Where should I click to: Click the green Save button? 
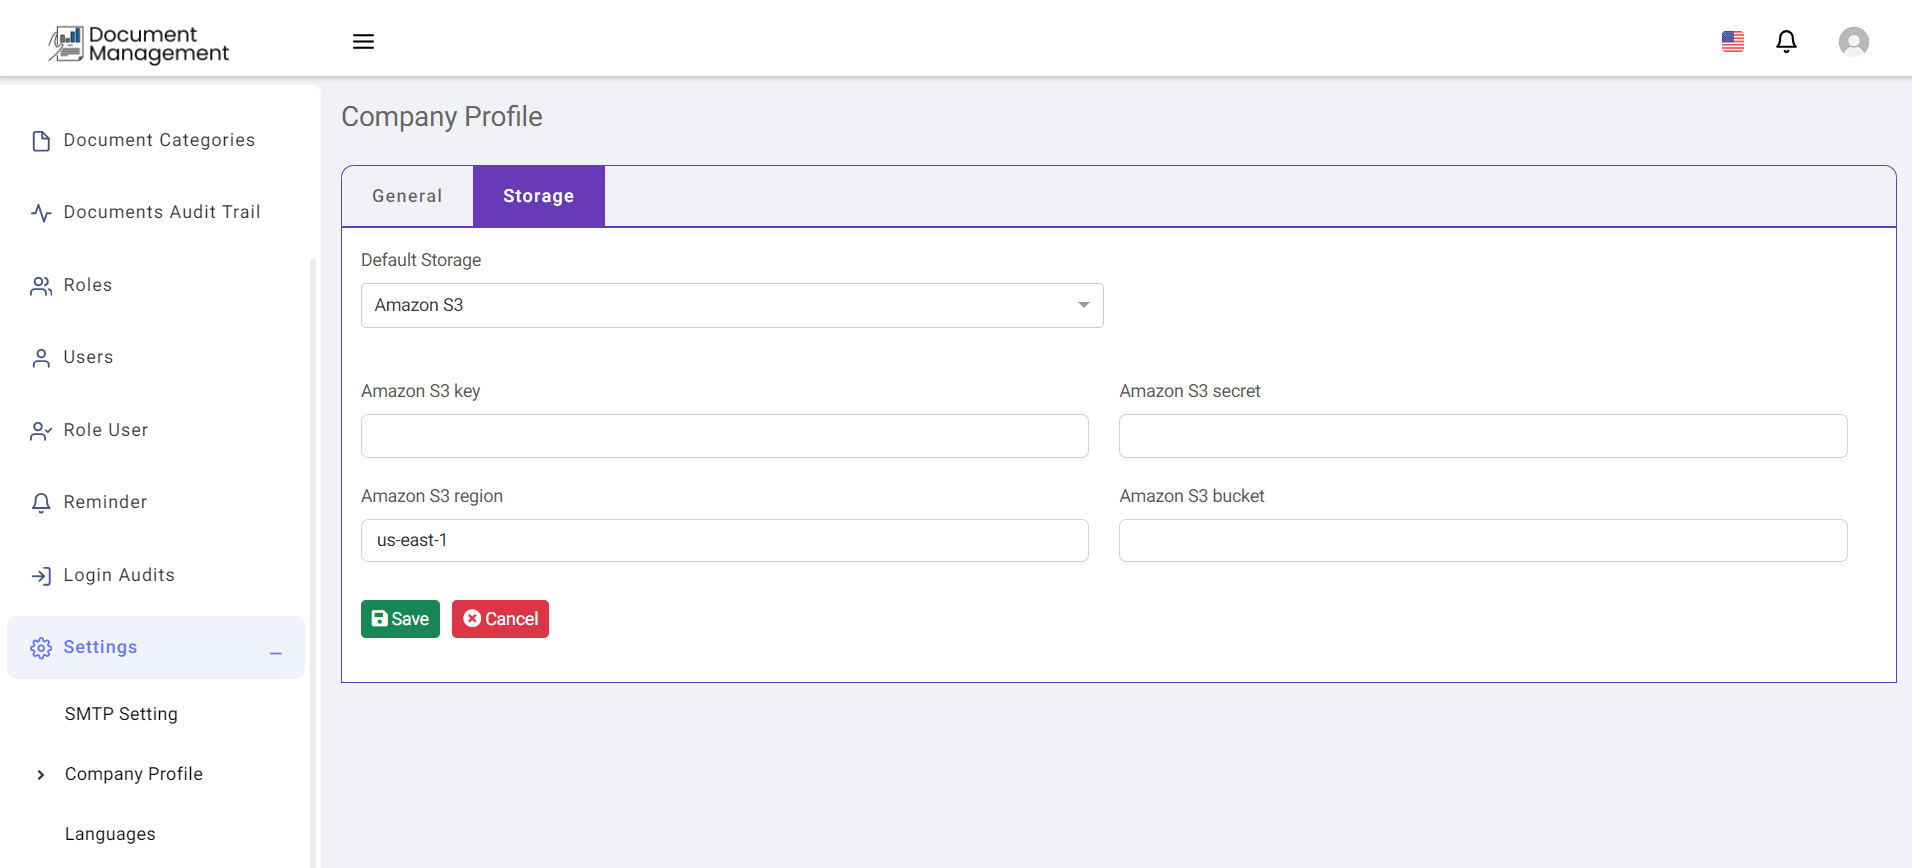click(x=400, y=619)
